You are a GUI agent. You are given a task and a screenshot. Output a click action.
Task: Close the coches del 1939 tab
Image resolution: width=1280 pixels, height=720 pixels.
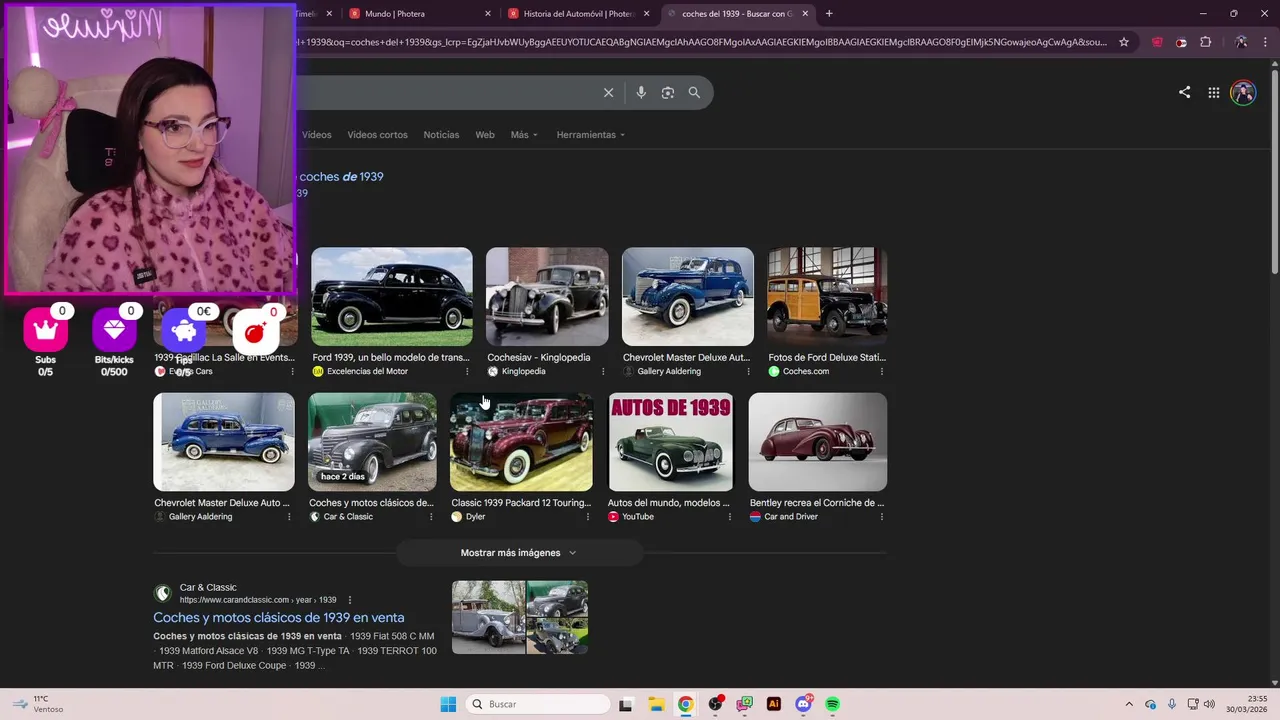tap(805, 14)
